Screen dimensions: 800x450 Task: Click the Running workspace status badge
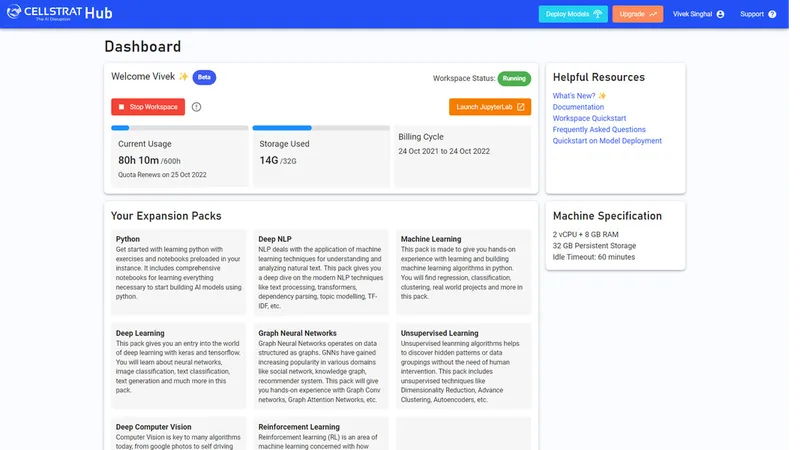point(514,79)
